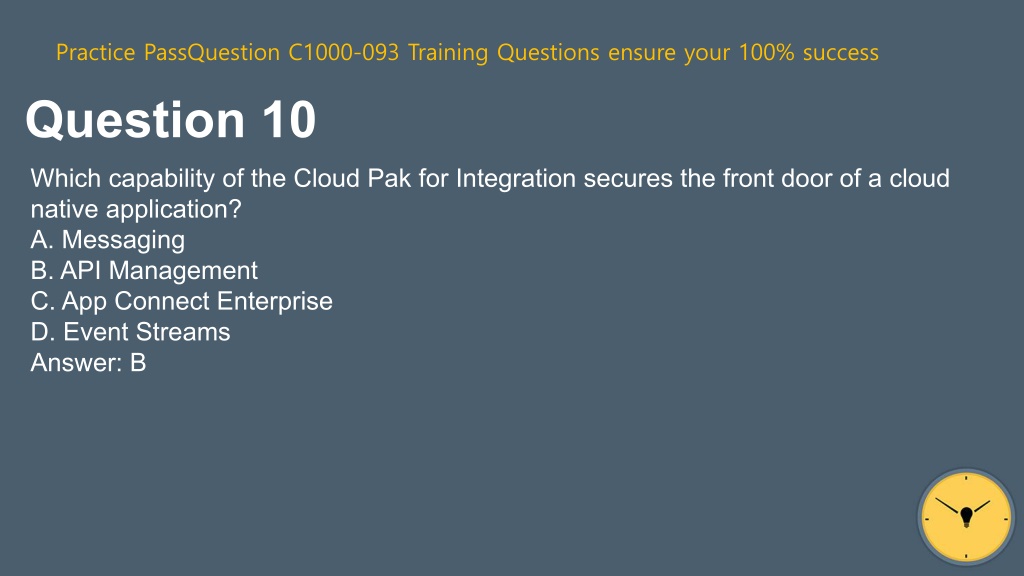Click the word "Practice" starting the banner

coord(95,52)
